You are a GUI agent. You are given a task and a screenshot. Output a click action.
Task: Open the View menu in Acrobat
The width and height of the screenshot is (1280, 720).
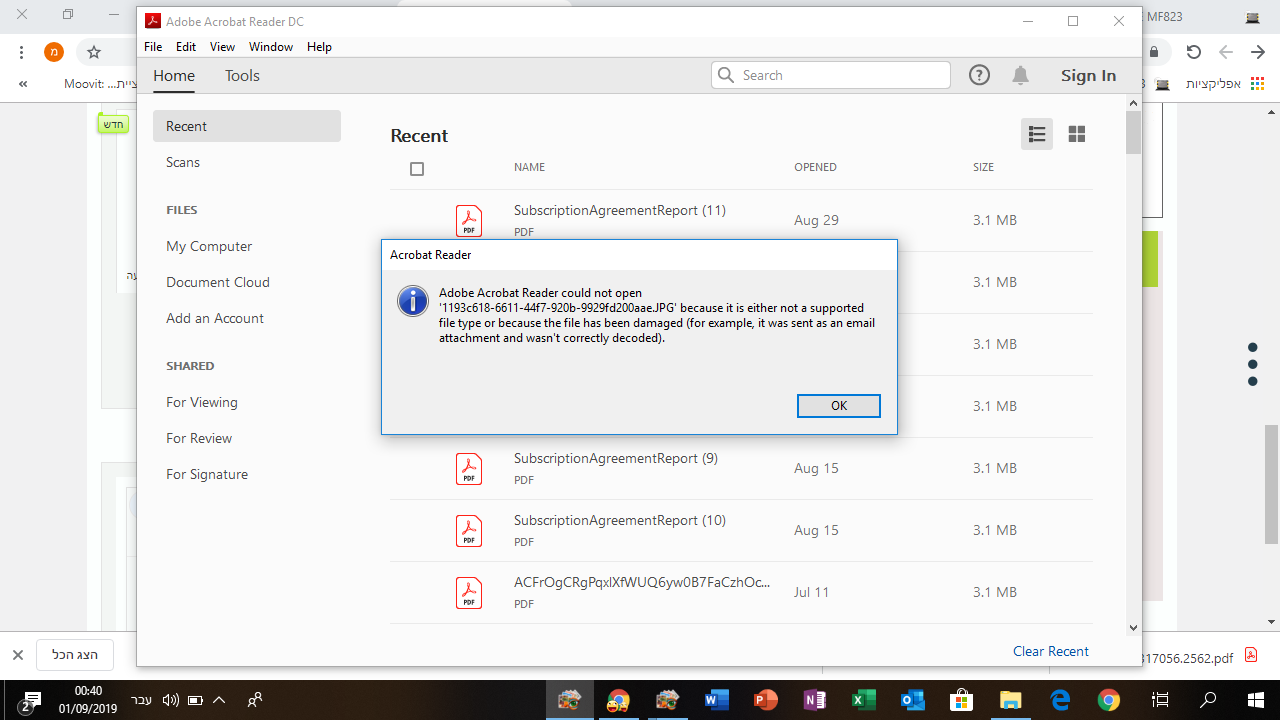pos(222,47)
